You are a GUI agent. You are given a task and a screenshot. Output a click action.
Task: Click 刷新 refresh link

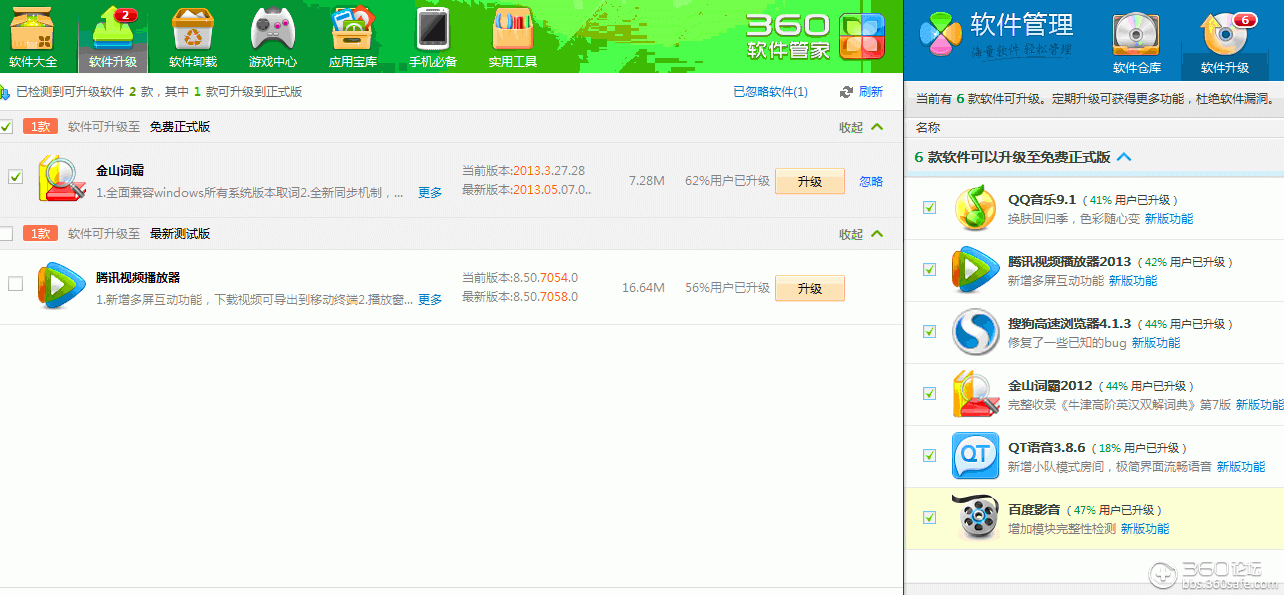(x=871, y=92)
